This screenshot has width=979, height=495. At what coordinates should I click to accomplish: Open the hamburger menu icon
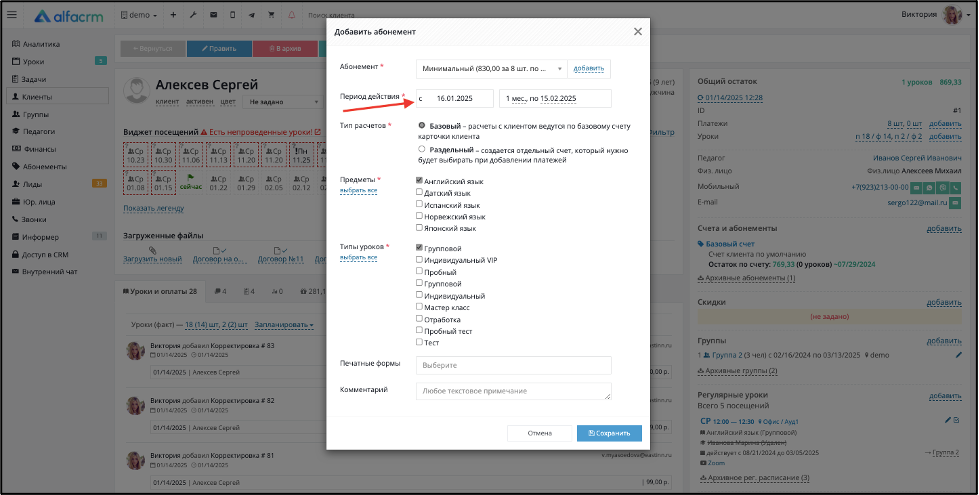coord(12,15)
